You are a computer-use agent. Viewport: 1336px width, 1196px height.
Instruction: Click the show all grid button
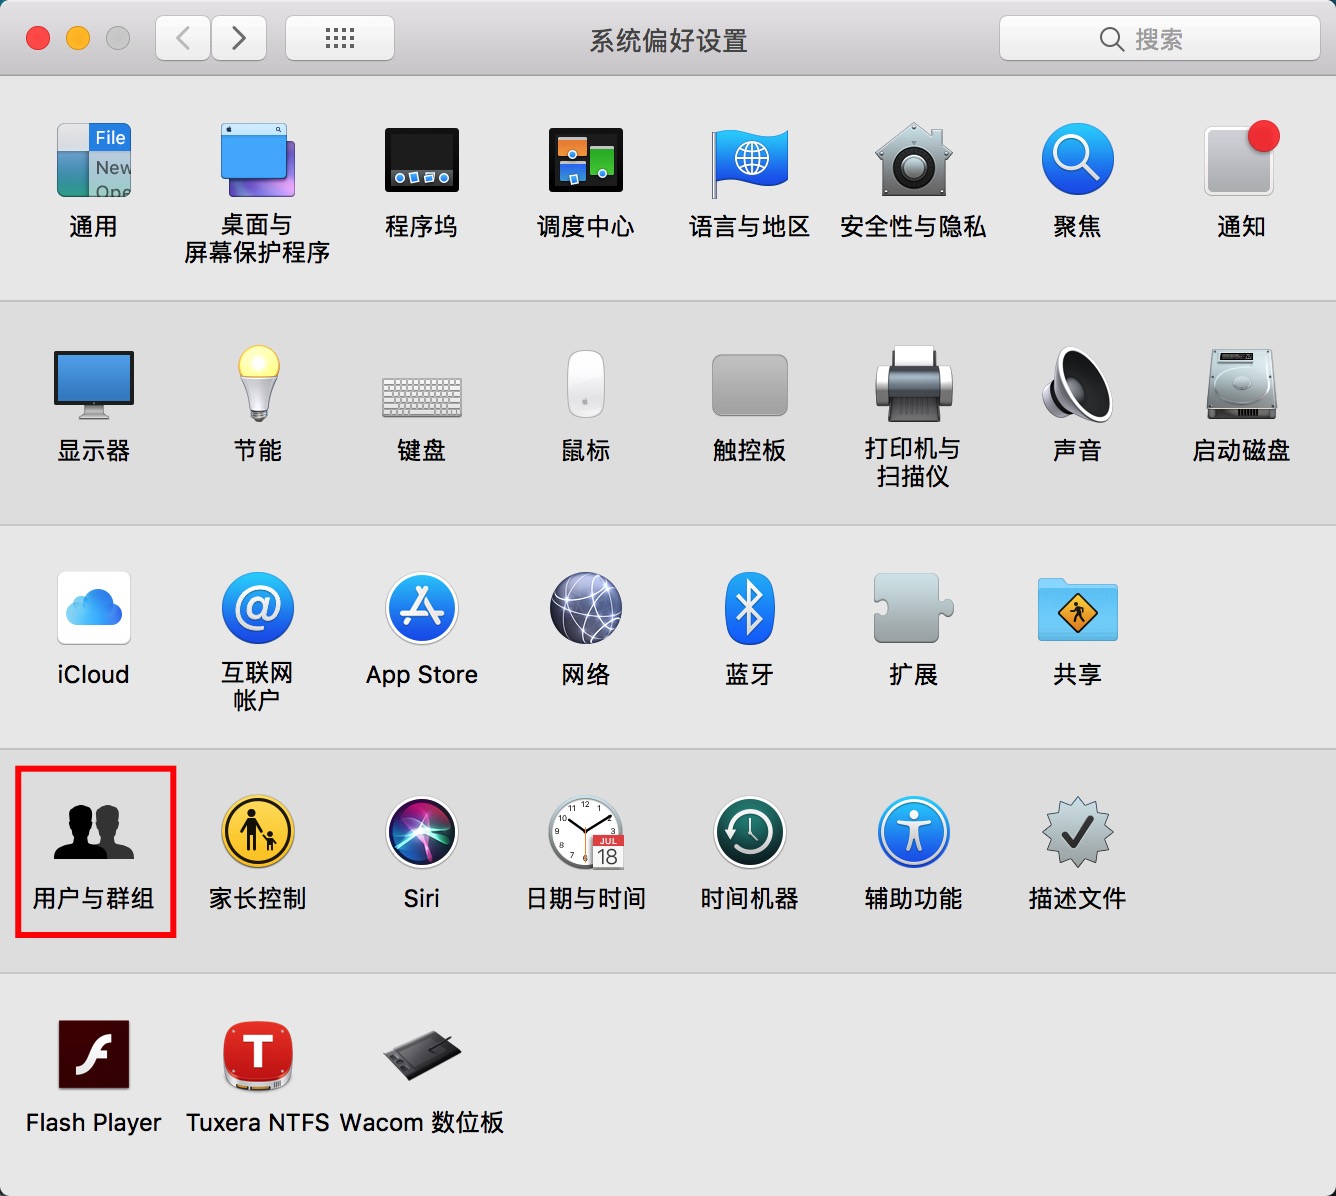[x=340, y=39]
